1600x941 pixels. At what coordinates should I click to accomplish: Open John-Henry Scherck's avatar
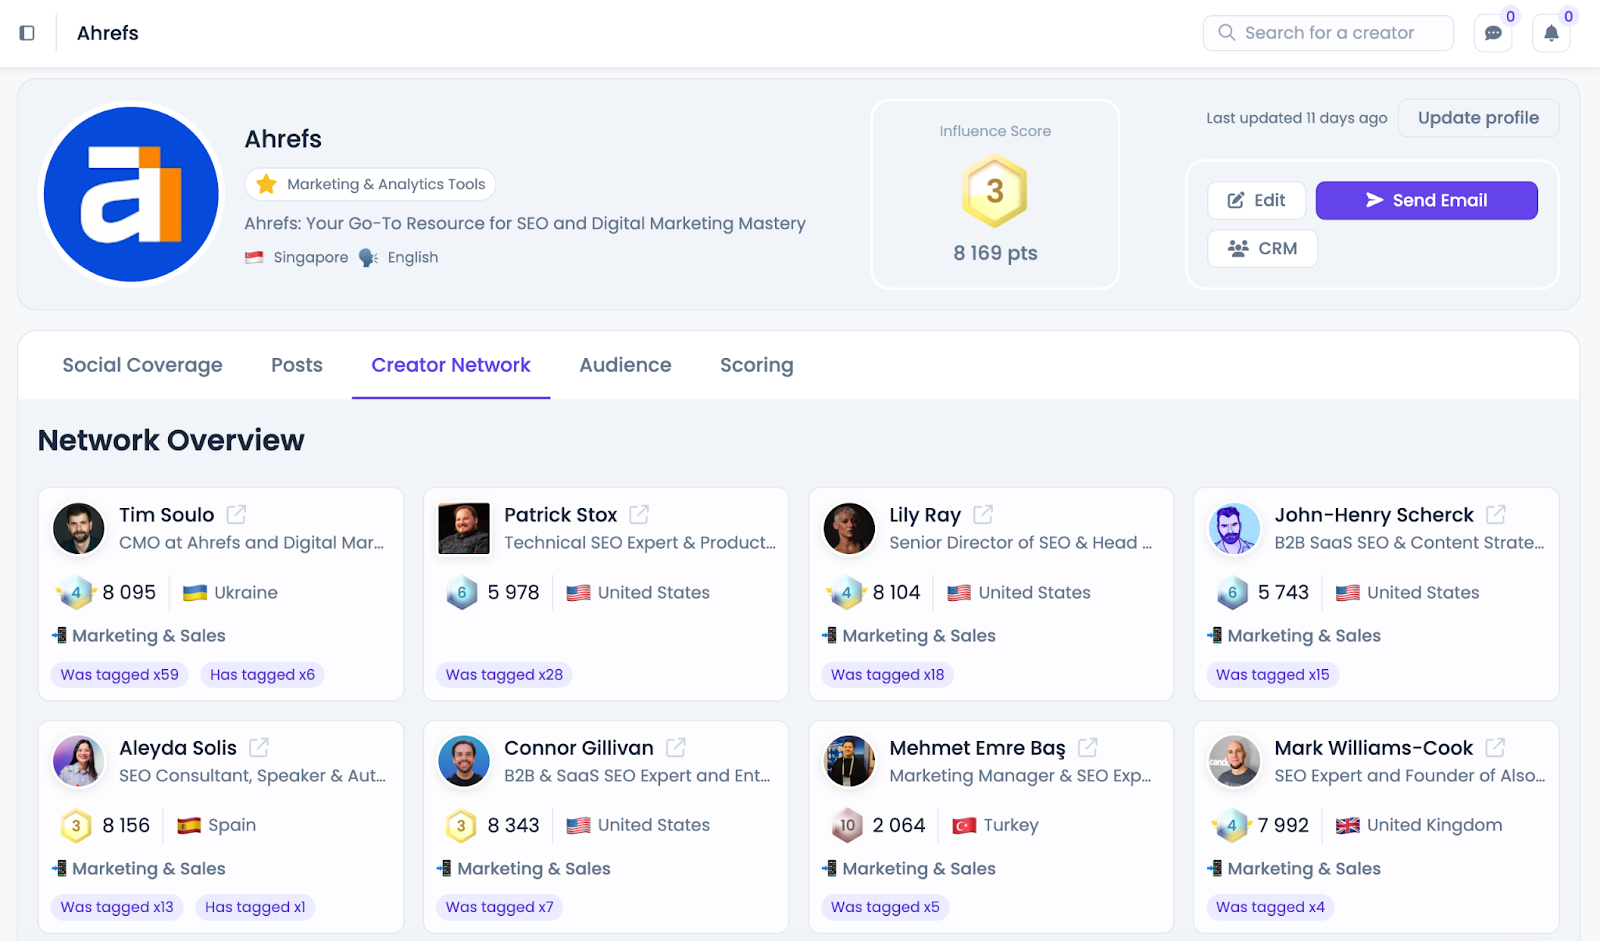tap(1234, 528)
